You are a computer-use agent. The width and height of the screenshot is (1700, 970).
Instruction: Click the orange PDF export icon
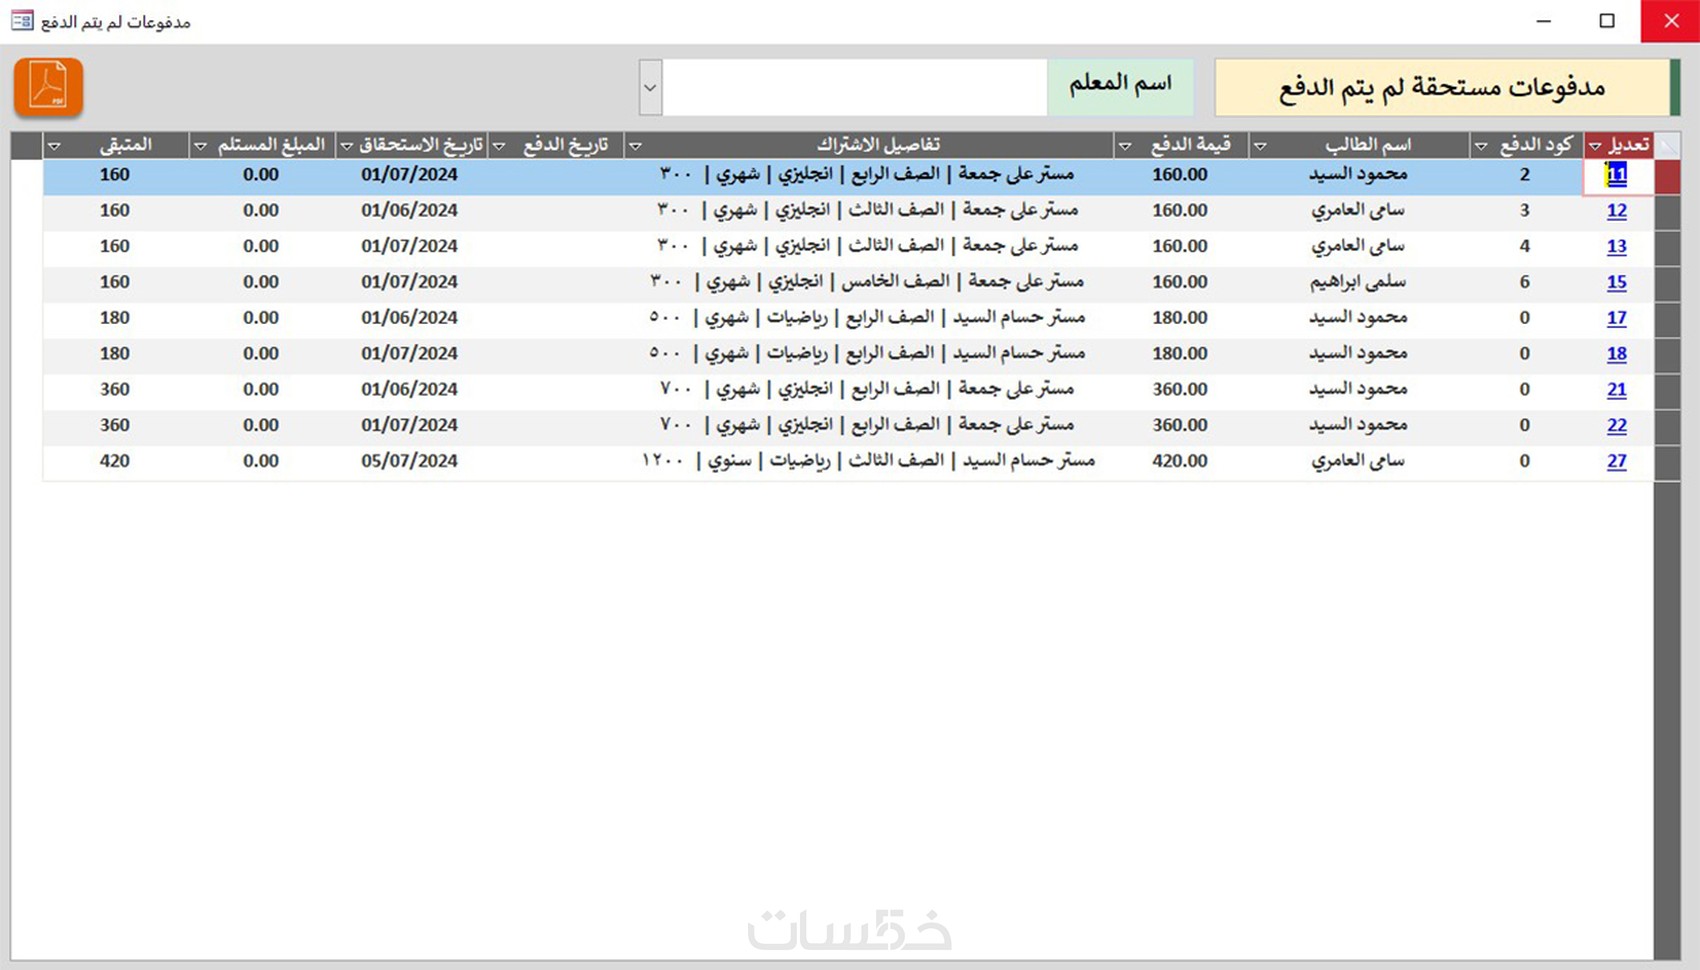pos(48,87)
